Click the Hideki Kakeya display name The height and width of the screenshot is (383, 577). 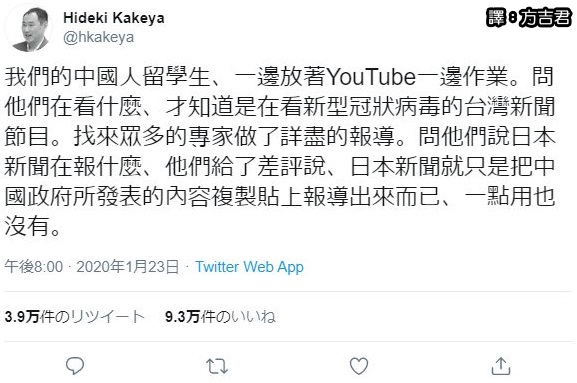pyautogui.click(x=114, y=18)
